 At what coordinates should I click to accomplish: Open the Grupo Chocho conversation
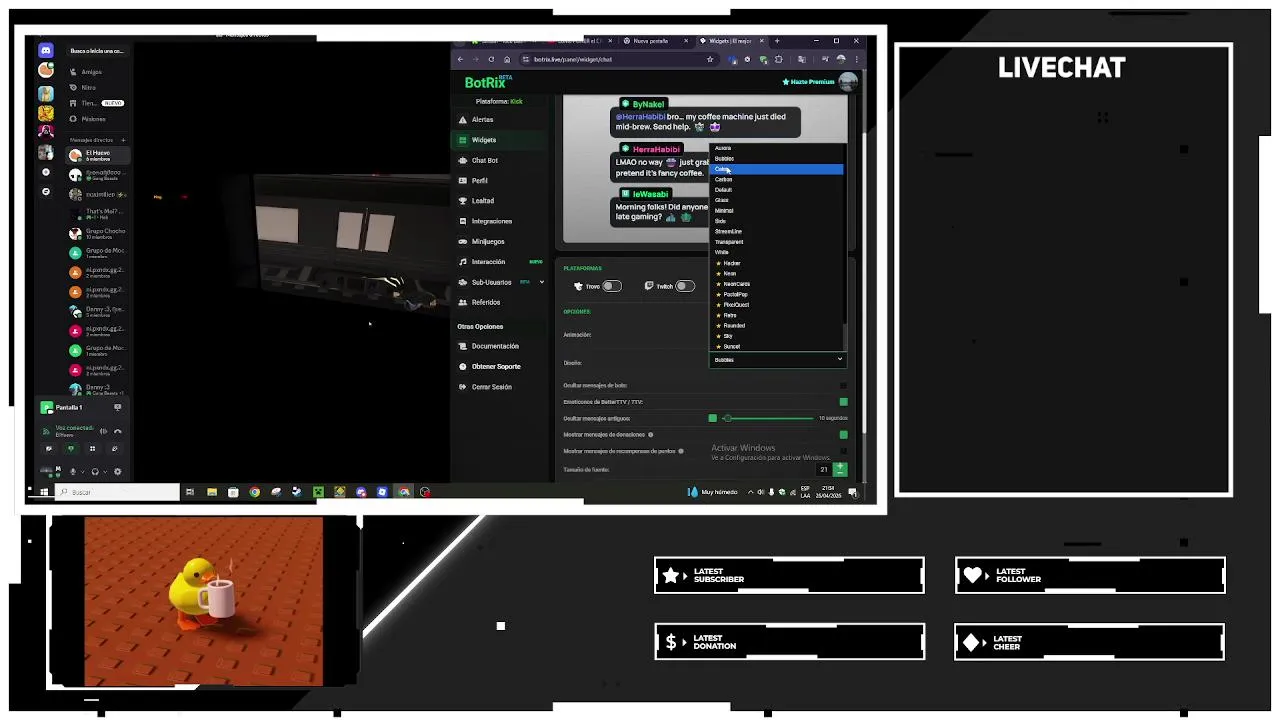tap(98, 233)
